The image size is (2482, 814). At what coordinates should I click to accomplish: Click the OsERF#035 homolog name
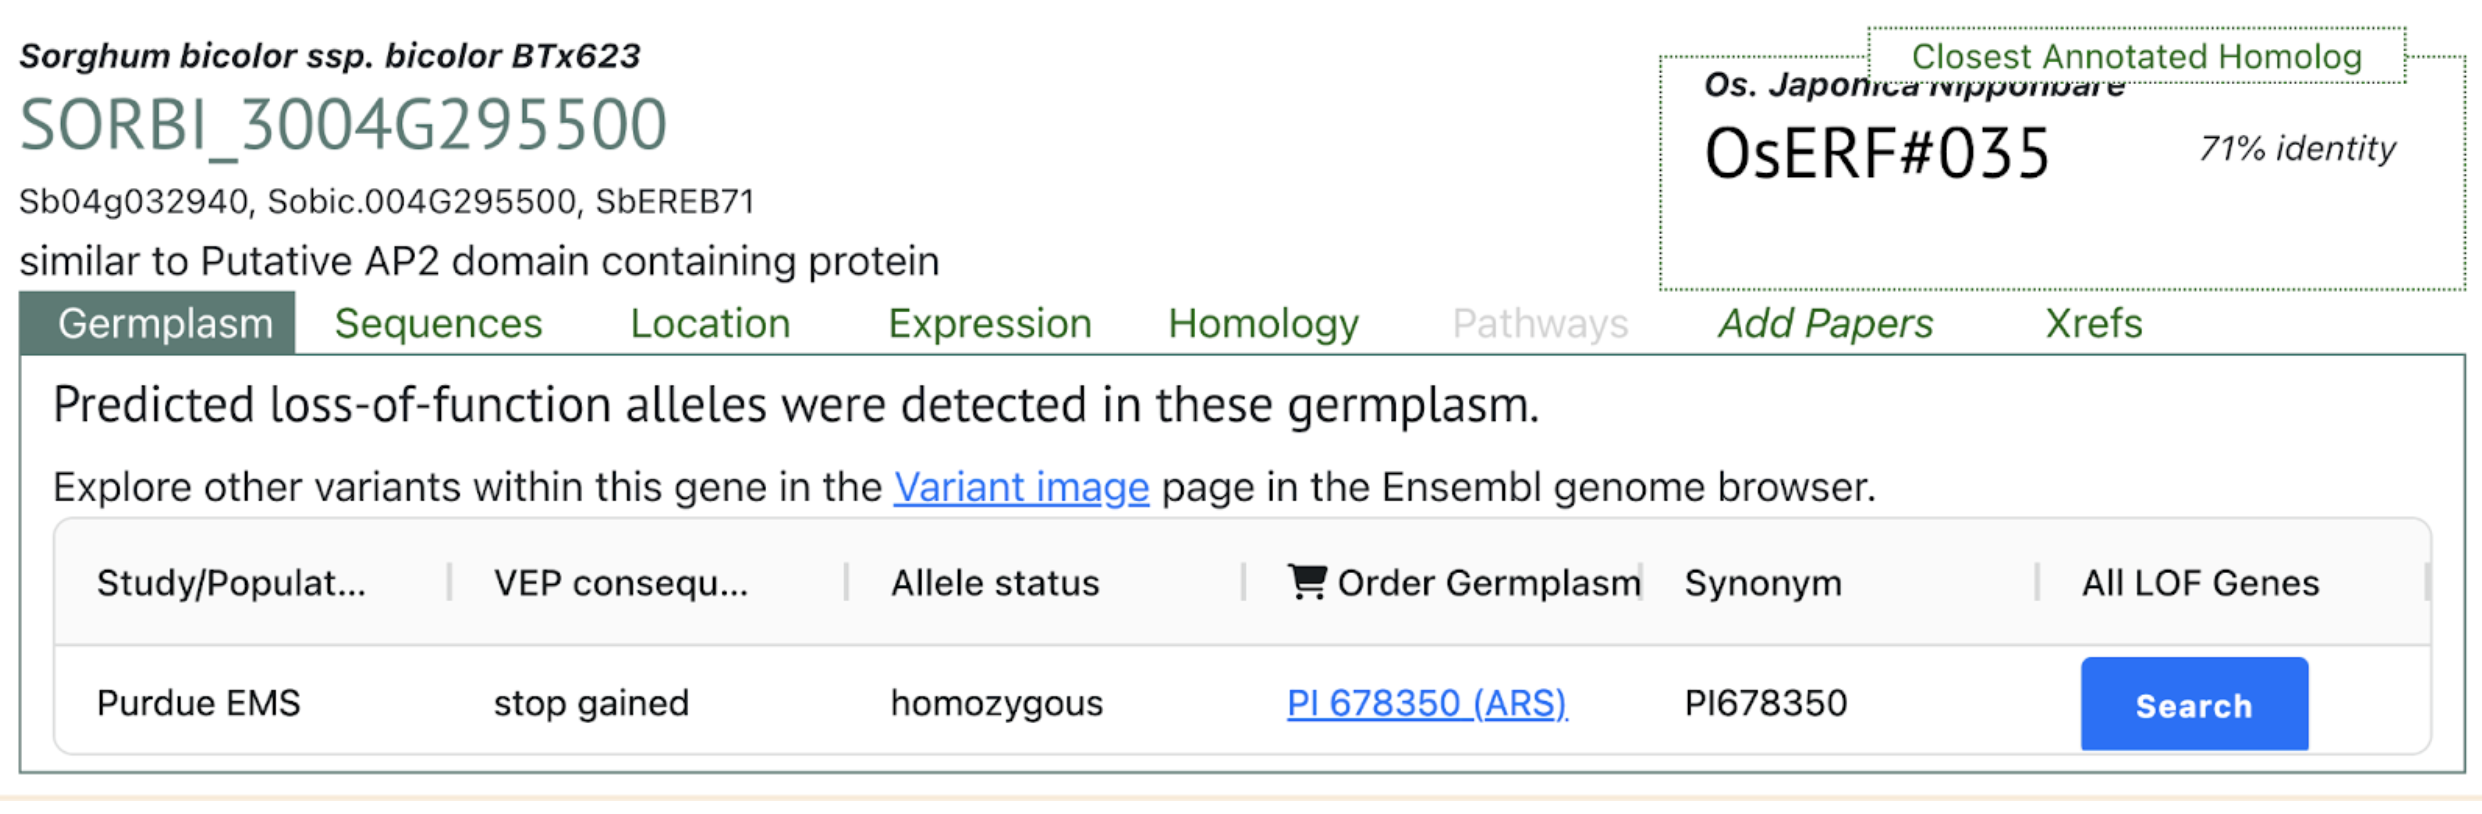[1877, 154]
